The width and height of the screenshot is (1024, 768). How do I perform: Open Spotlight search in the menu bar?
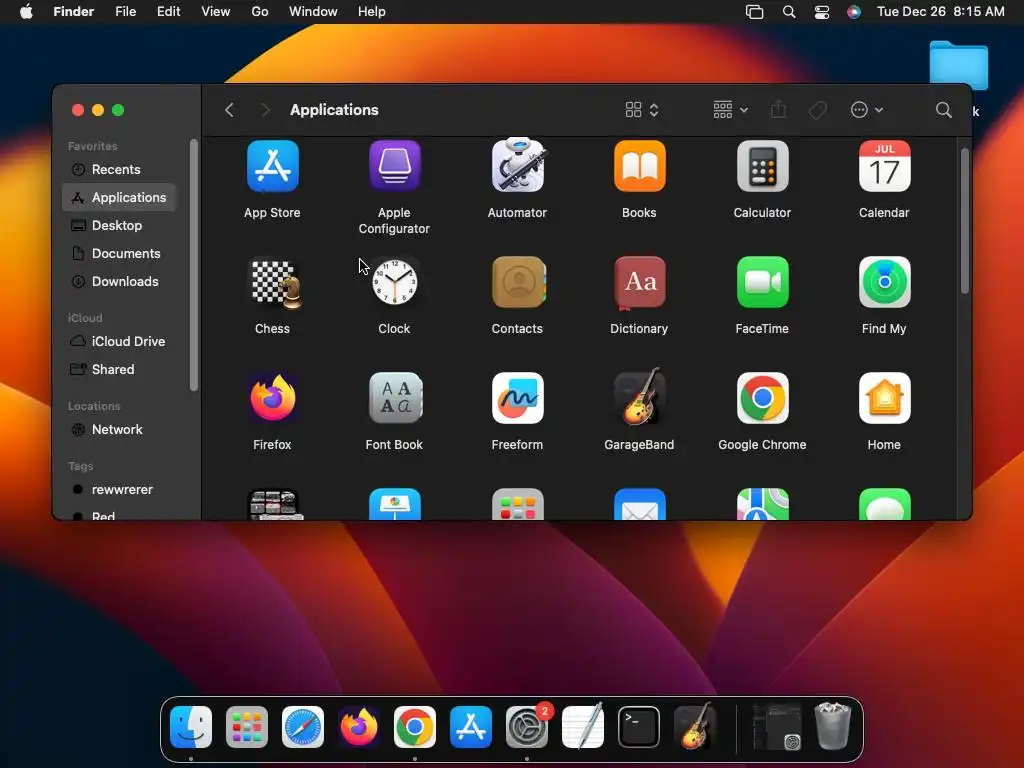789,12
